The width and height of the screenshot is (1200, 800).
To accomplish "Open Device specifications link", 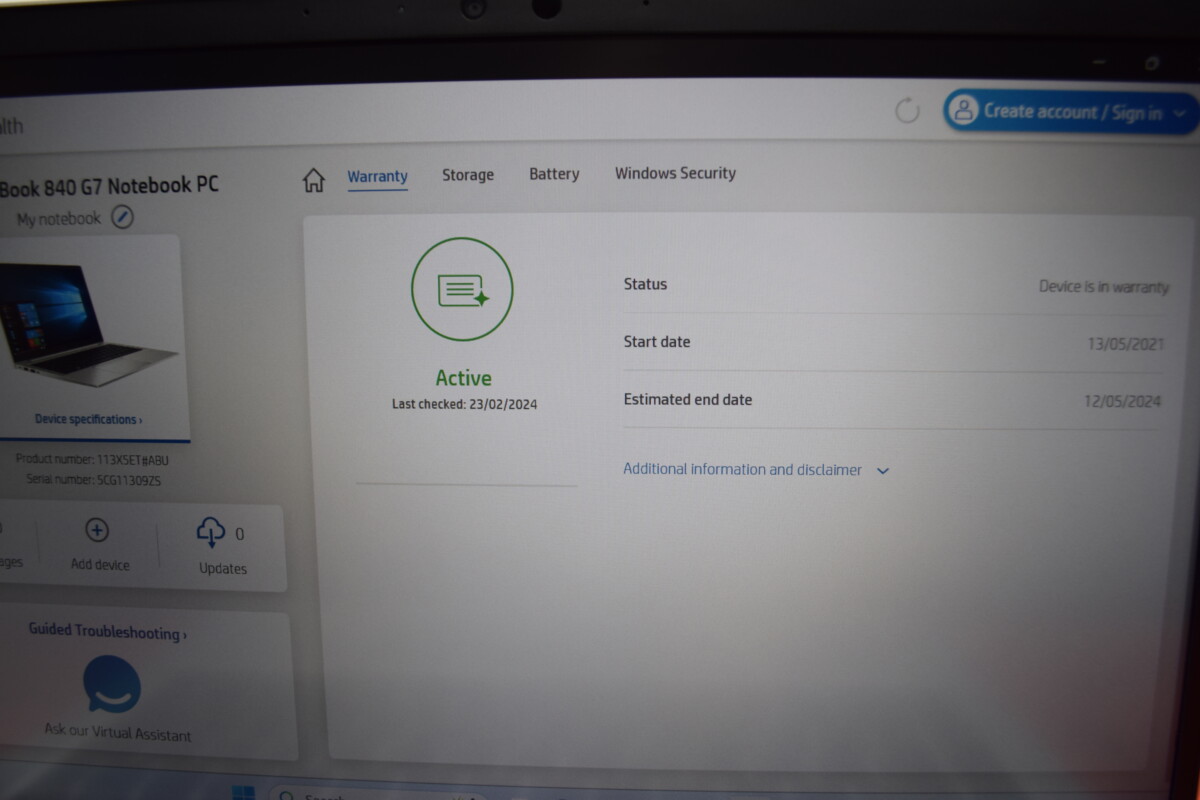I will point(88,419).
